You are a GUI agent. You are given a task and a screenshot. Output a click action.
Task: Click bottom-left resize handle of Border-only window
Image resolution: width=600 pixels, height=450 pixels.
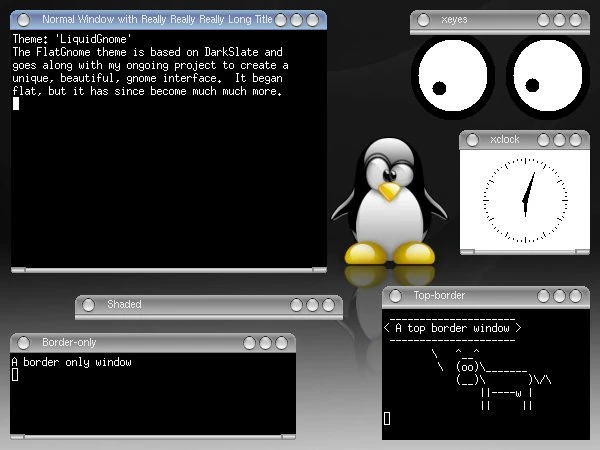click(x=18, y=437)
